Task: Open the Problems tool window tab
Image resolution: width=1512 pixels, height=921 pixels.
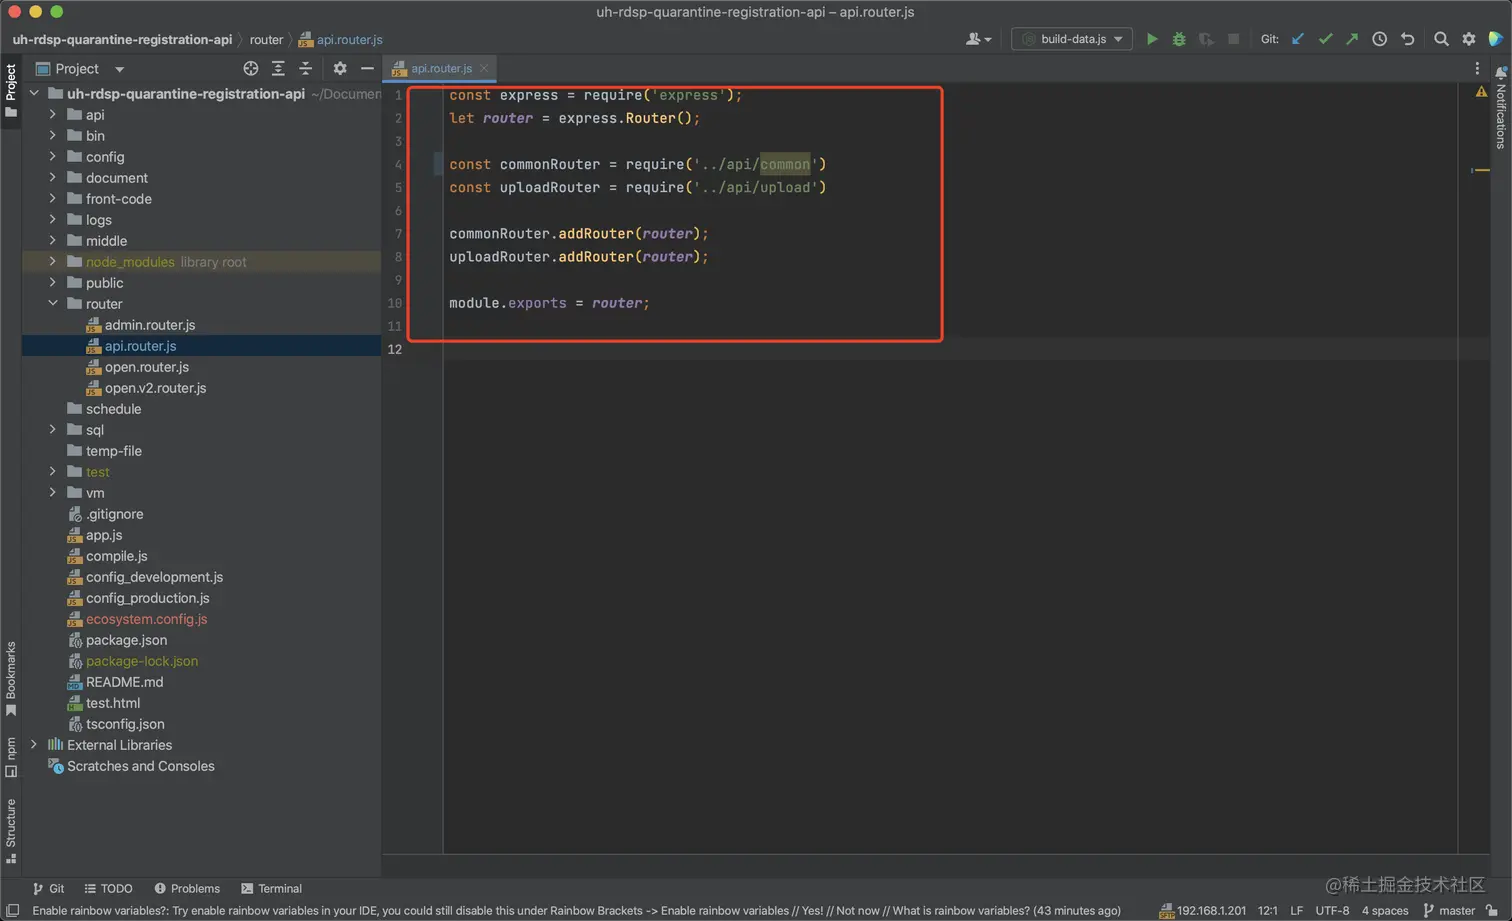Action: [187, 888]
